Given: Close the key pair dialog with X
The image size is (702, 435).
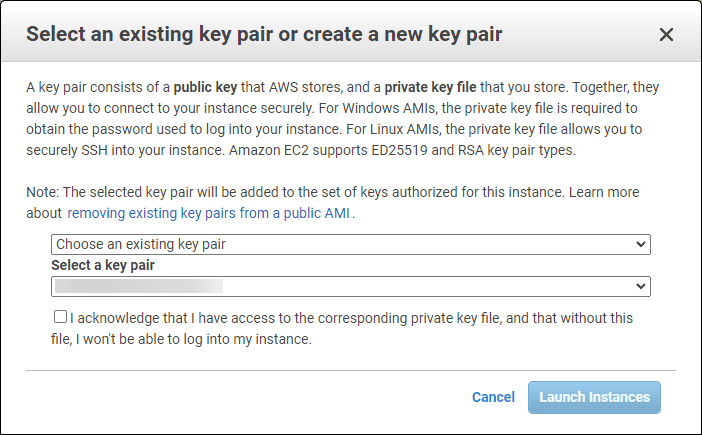Looking at the screenshot, I should tap(666, 35).
